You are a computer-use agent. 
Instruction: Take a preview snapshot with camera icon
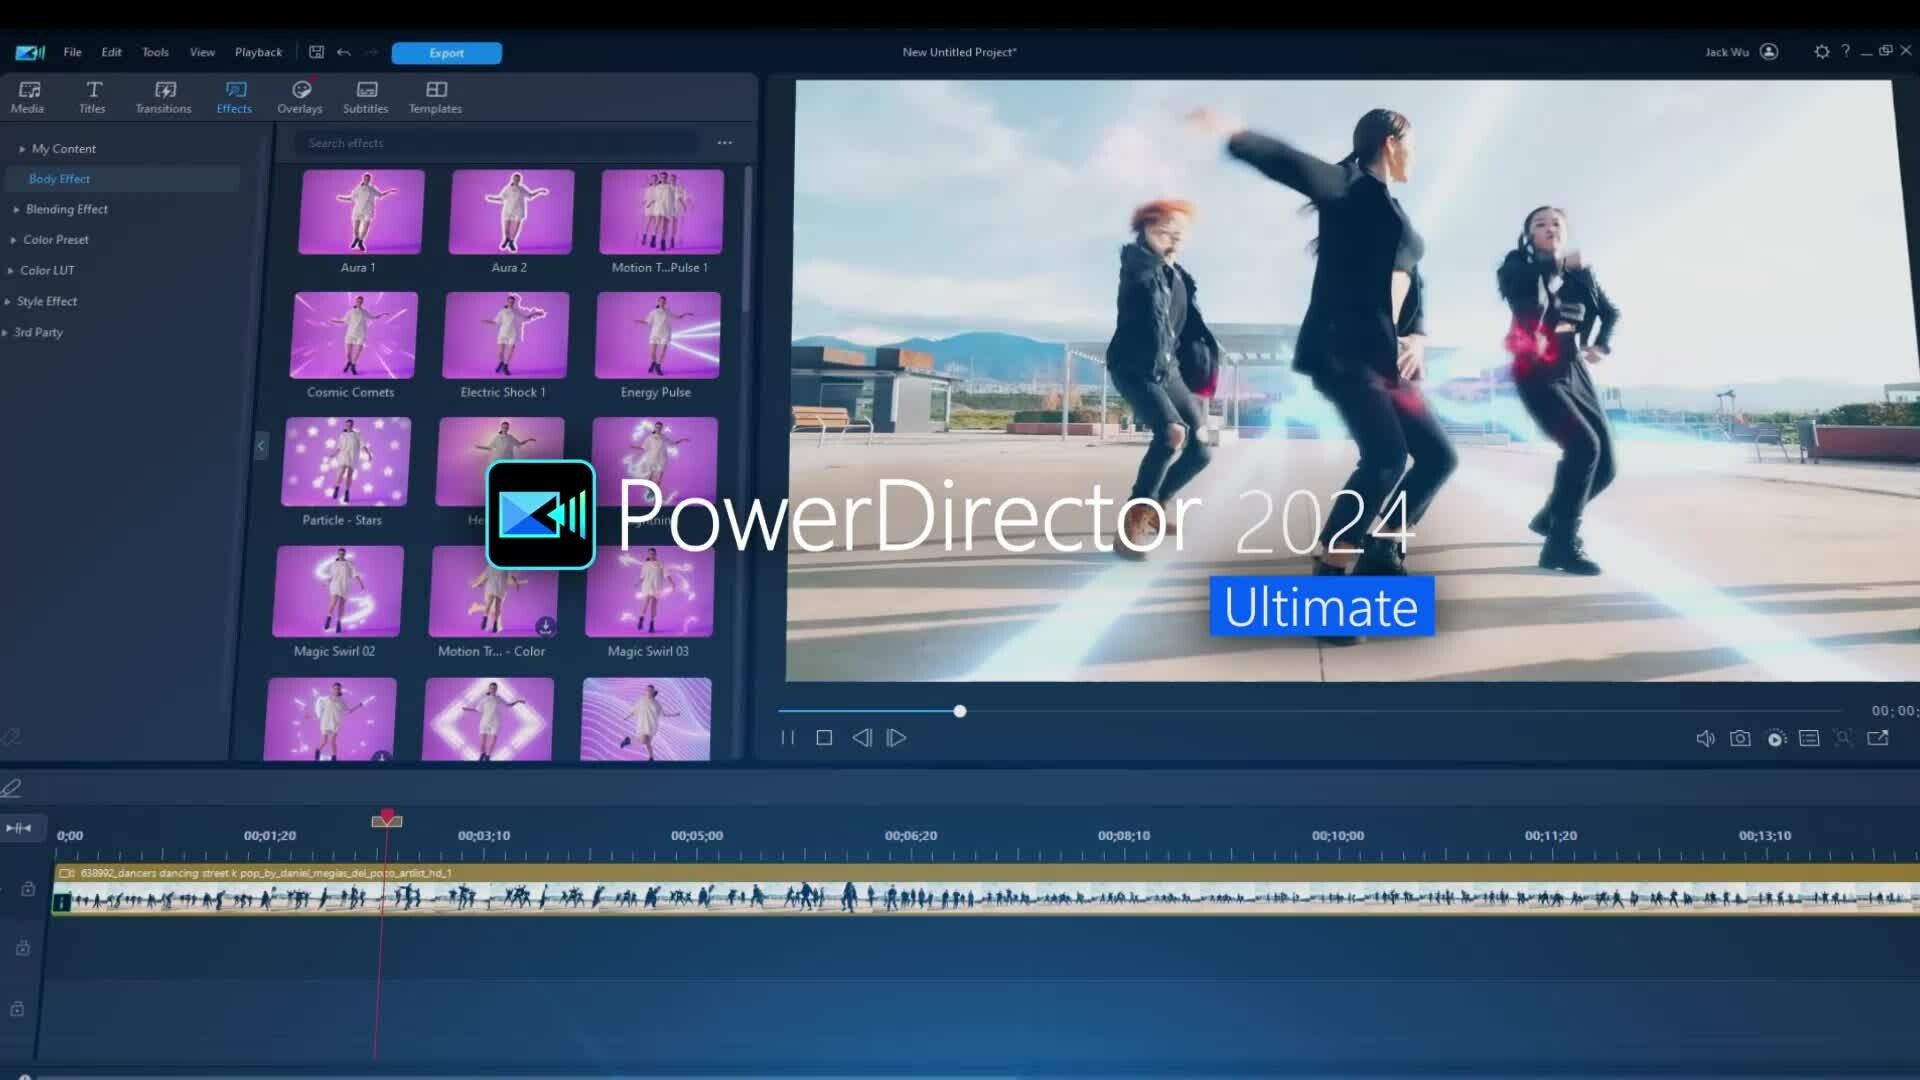pos(1740,738)
